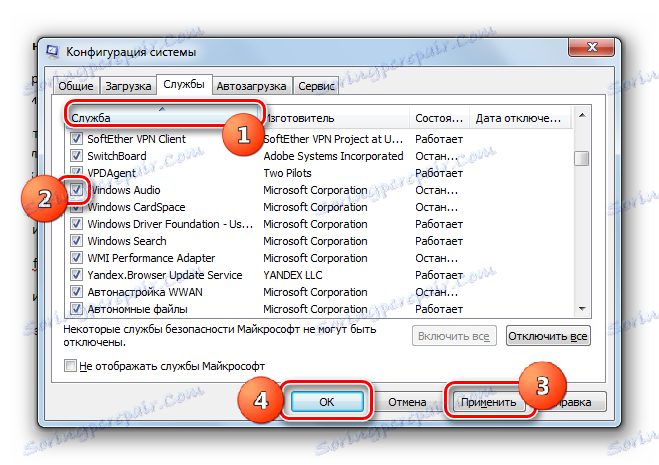659x465 pixels.
Task: Click the Применить button
Action: pyautogui.click(x=488, y=402)
